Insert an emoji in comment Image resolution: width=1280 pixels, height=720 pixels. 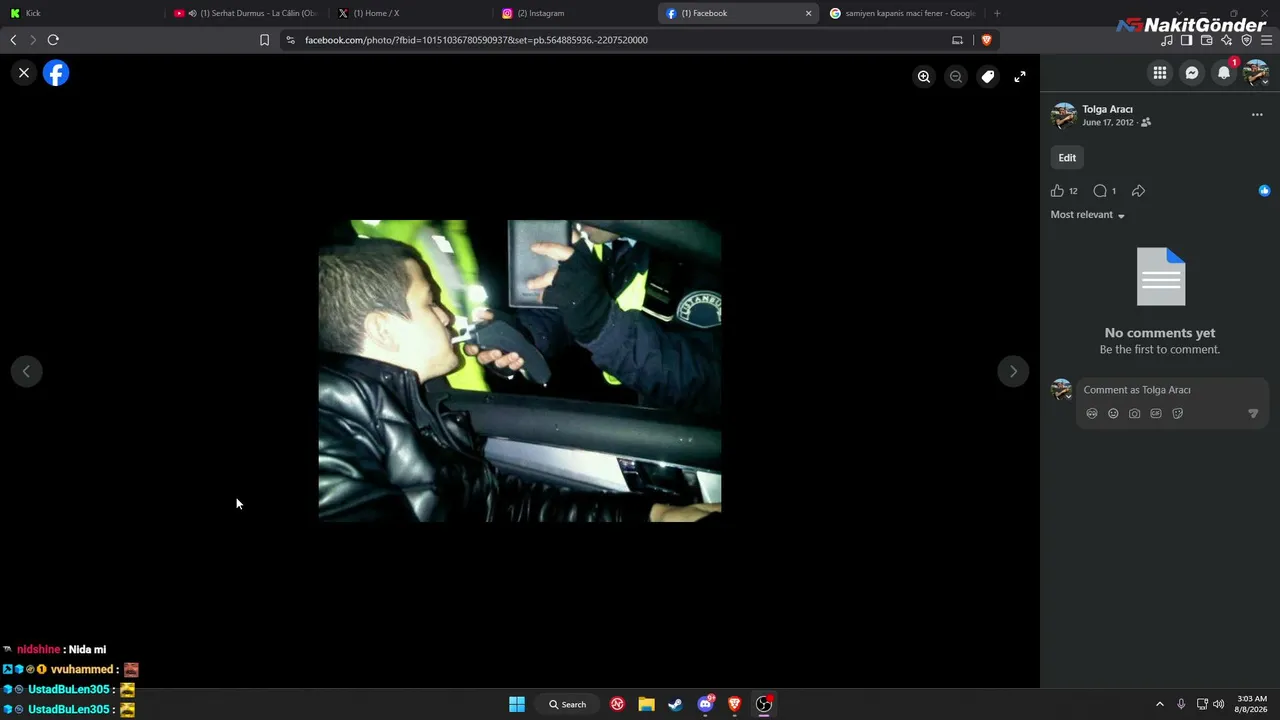(1113, 414)
